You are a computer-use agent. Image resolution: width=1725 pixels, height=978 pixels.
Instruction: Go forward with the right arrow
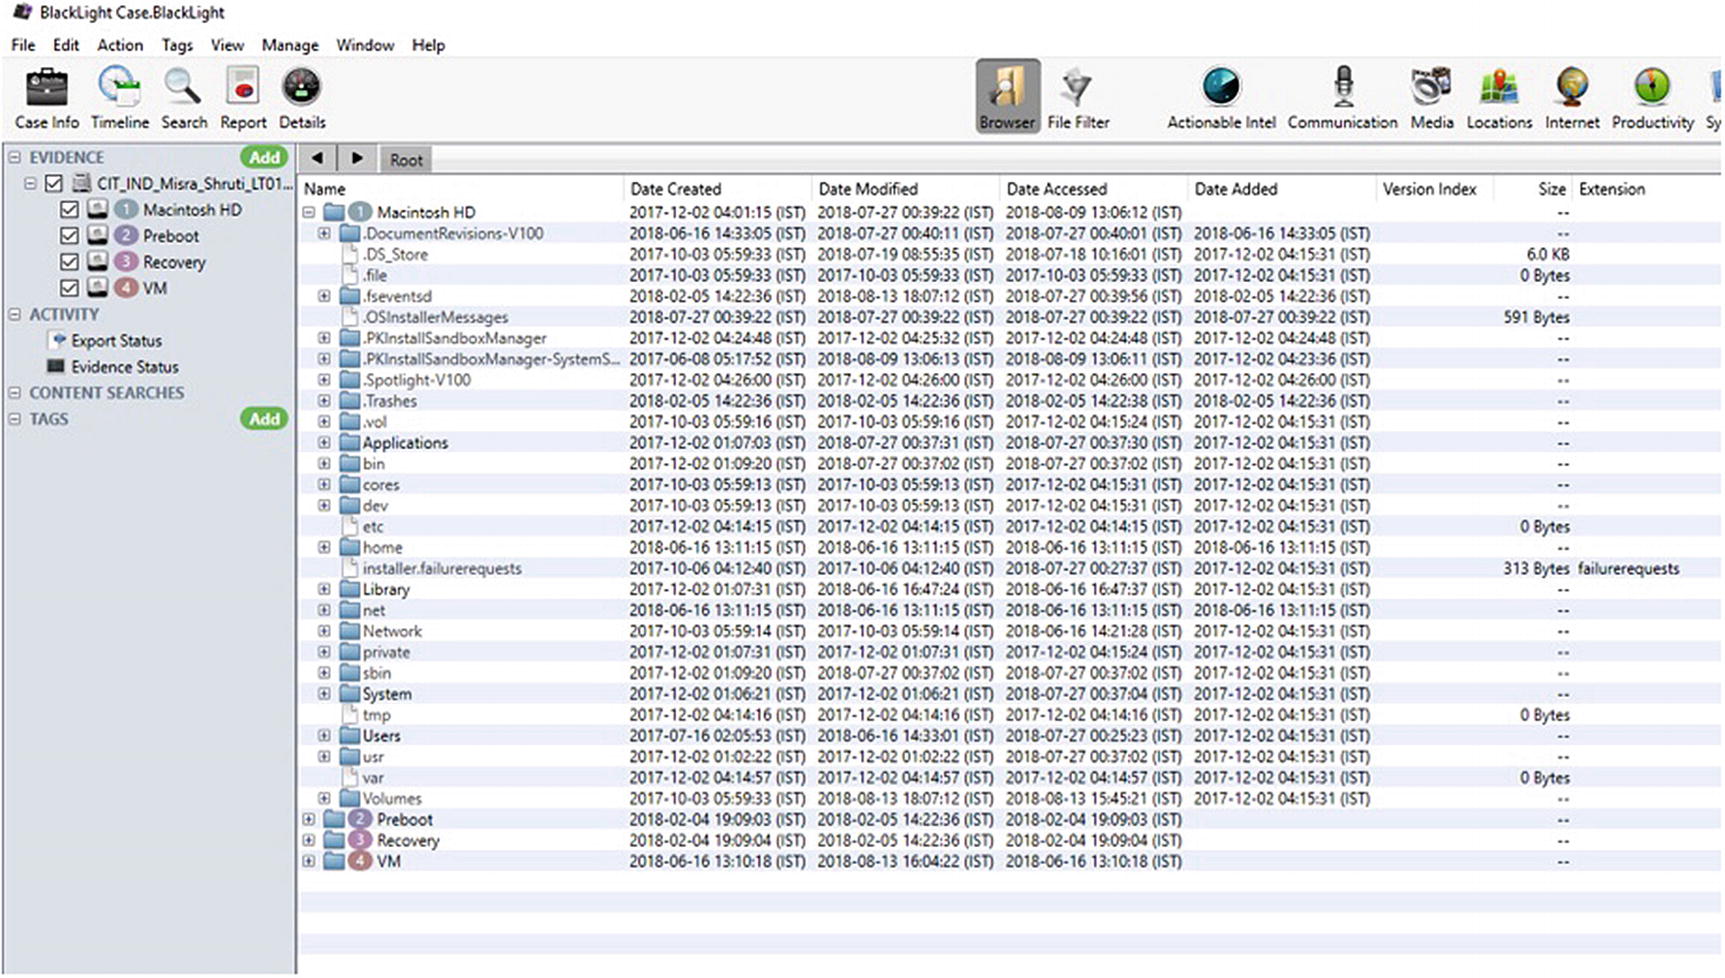357,158
